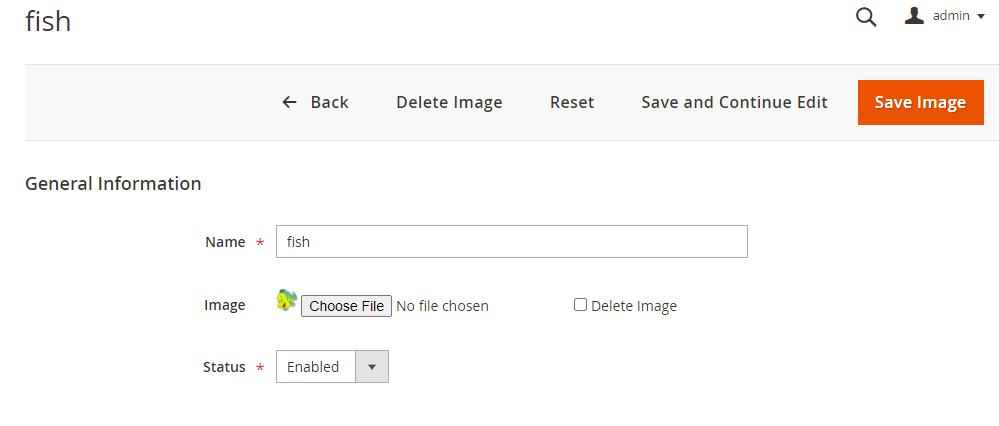The height and width of the screenshot is (426, 999).
Task: Click the Status dropdown arrow button
Action: point(372,367)
